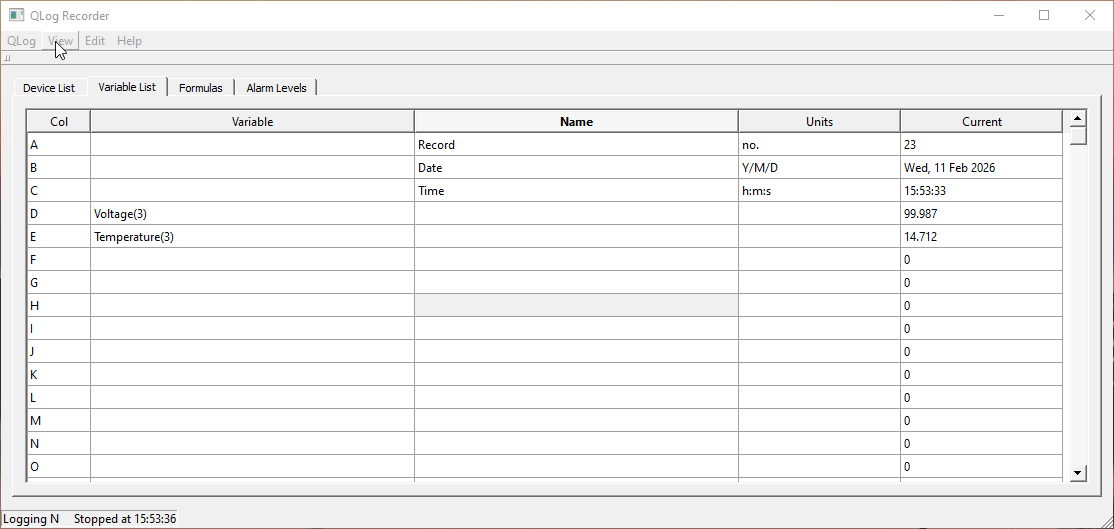
Task: Click the Variable column header
Action: (252, 122)
